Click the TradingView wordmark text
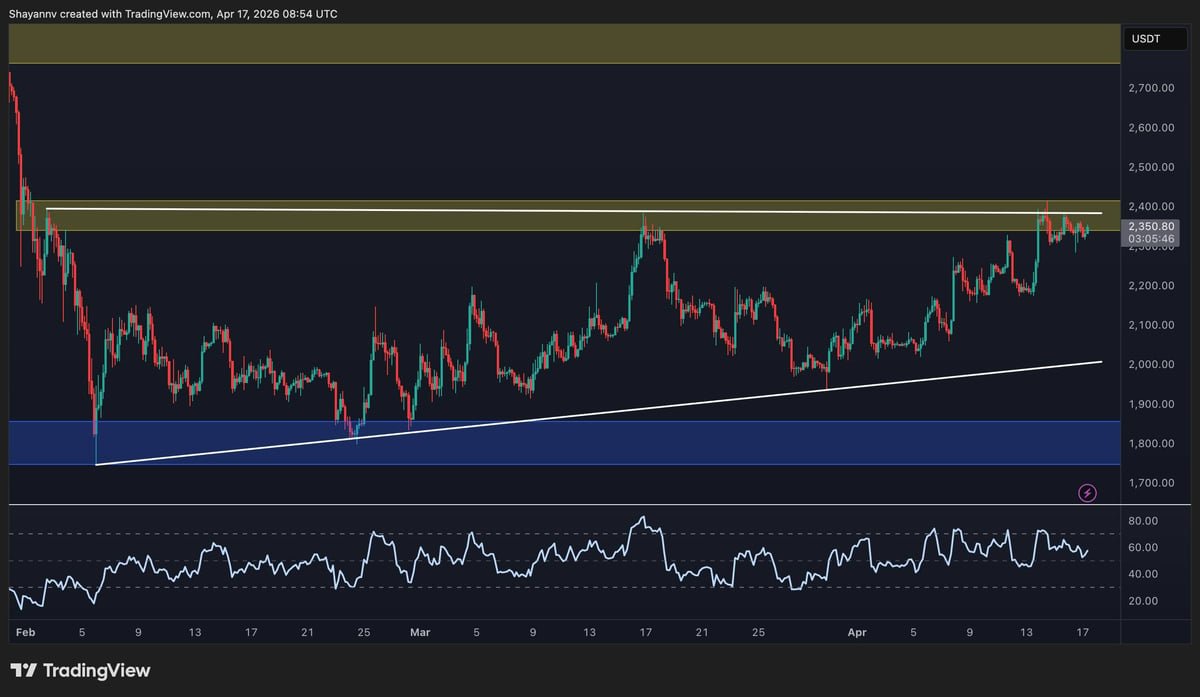 pyautogui.click(x=96, y=671)
